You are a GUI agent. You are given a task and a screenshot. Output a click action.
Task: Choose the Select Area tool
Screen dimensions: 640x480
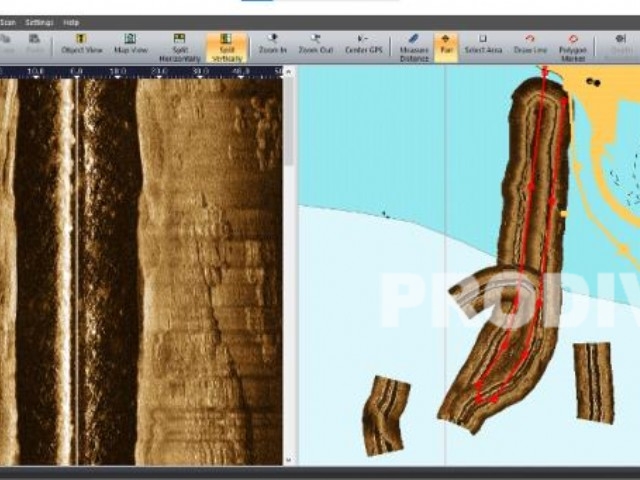[482, 46]
